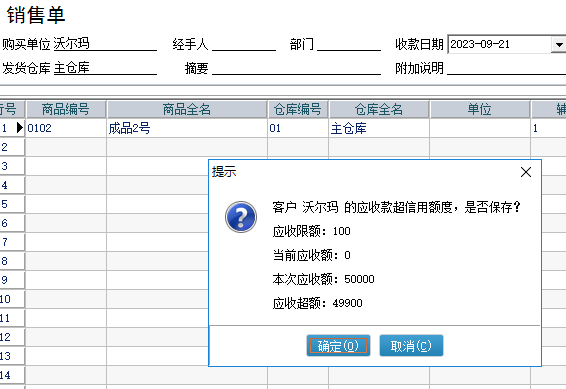Select the 主仓库 cell in row 1
566x389 pixels.
[379, 128]
